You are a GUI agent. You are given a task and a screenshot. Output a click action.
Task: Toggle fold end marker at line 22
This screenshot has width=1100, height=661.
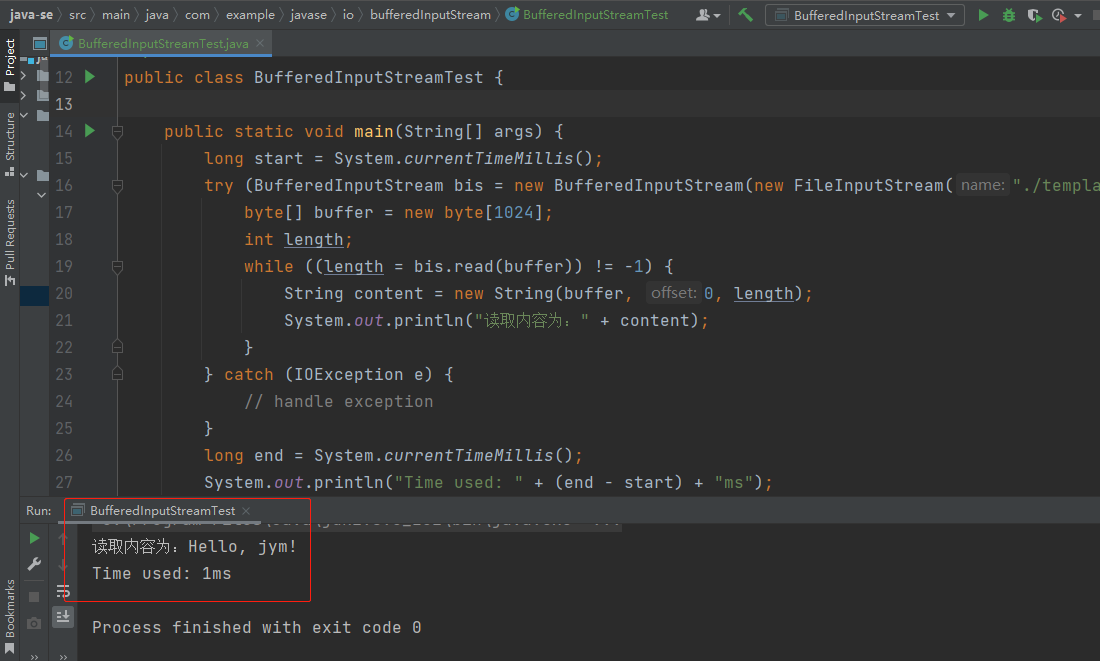click(x=117, y=347)
